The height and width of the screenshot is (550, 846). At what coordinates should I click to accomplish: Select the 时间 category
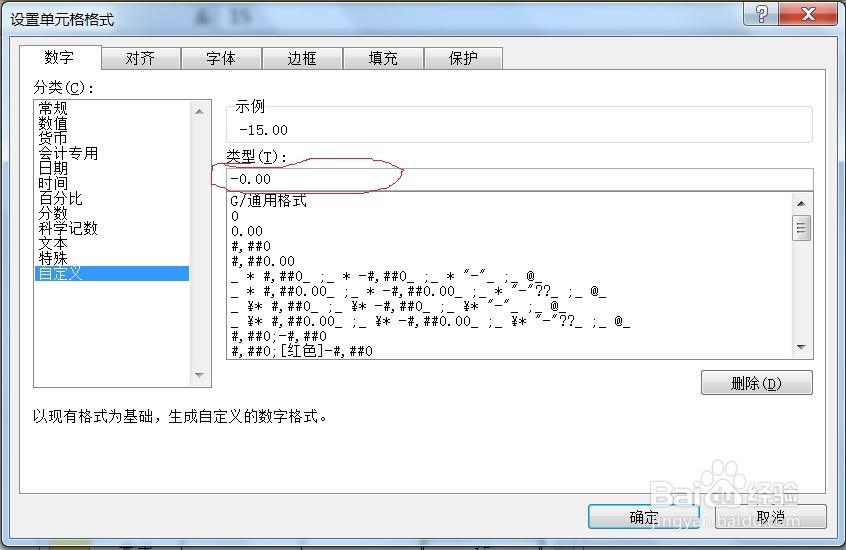tap(112, 184)
